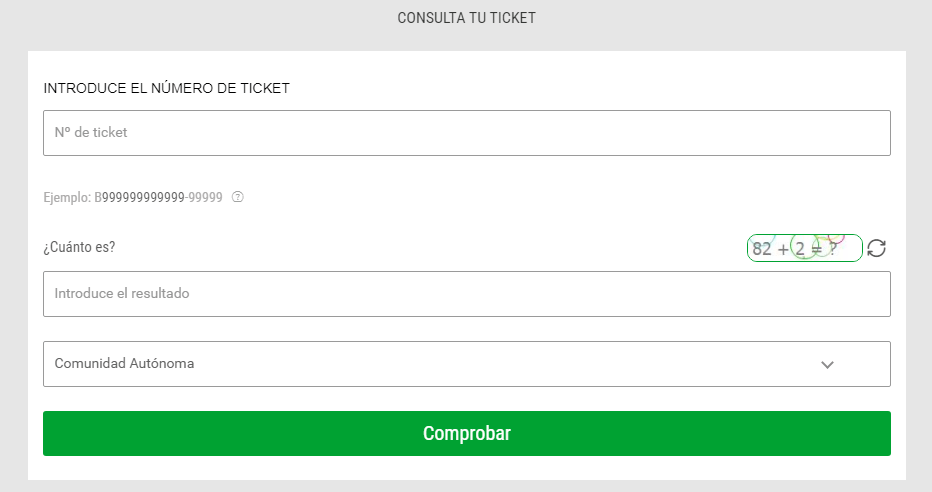Click the example ticket format text

[133, 197]
